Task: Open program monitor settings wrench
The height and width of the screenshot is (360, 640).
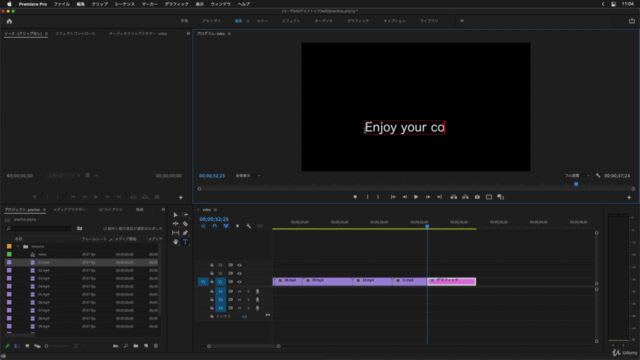Action: pos(598,176)
